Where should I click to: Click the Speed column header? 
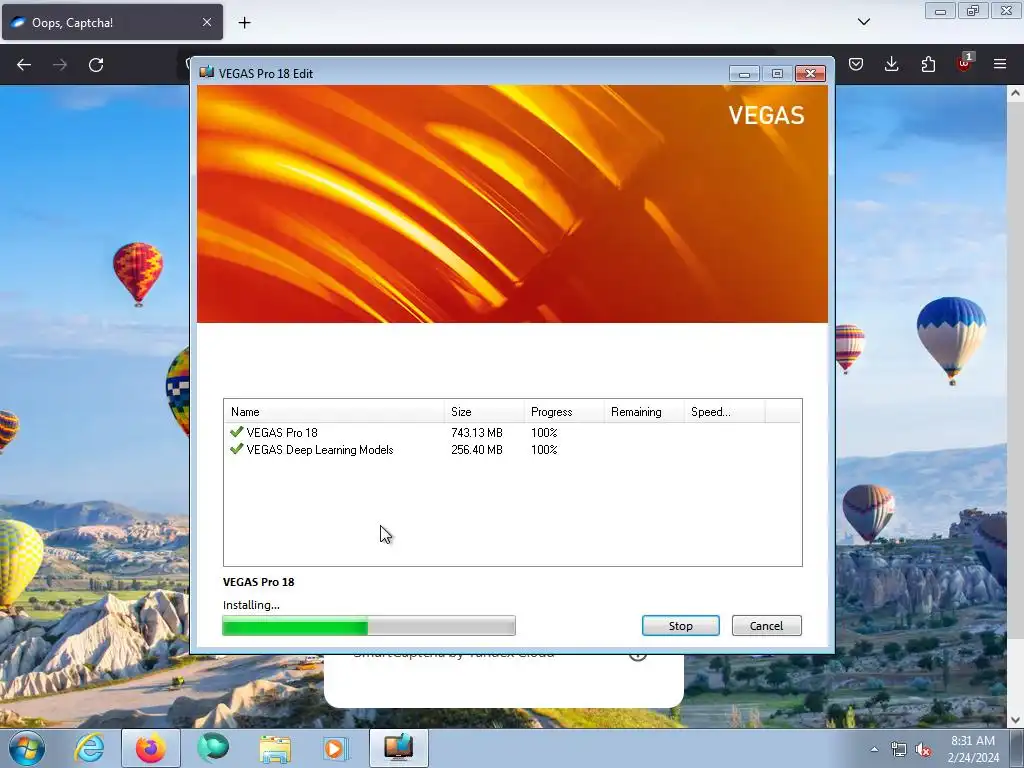(724, 411)
